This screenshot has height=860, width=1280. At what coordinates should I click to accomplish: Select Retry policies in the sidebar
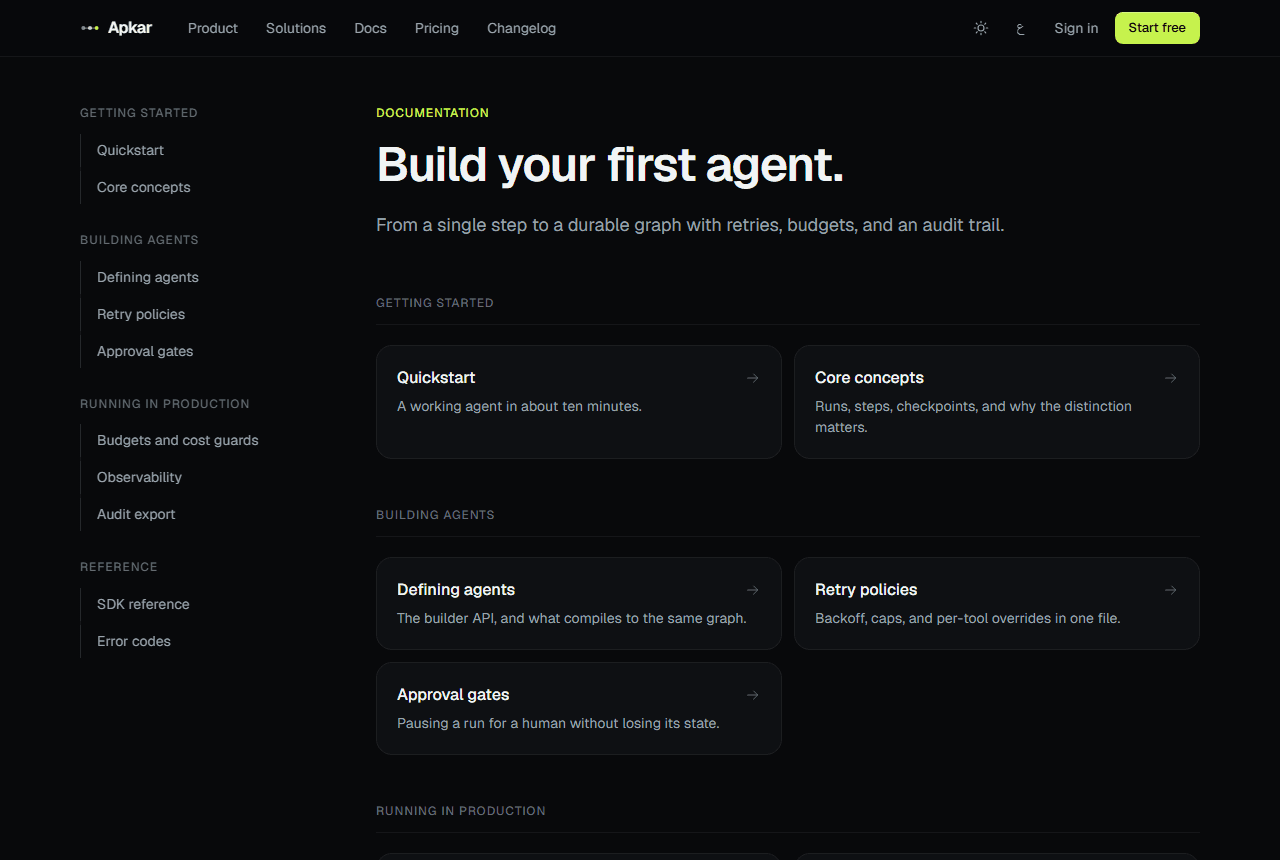click(141, 314)
